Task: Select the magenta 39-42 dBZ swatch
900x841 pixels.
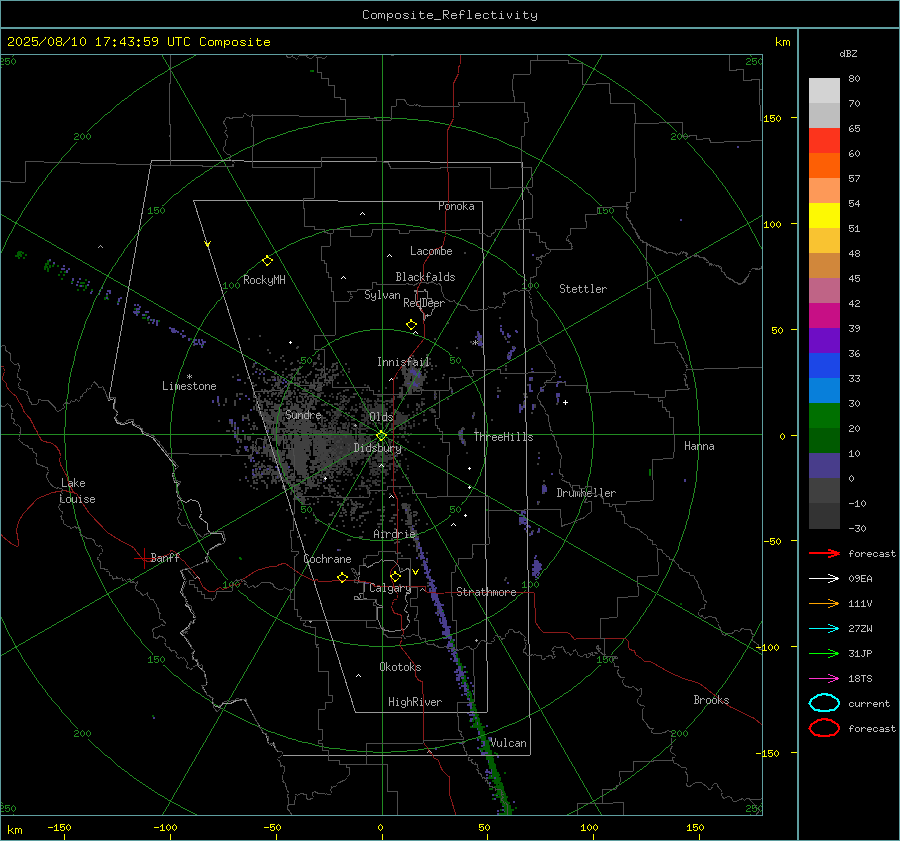Action: click(824, 316)
